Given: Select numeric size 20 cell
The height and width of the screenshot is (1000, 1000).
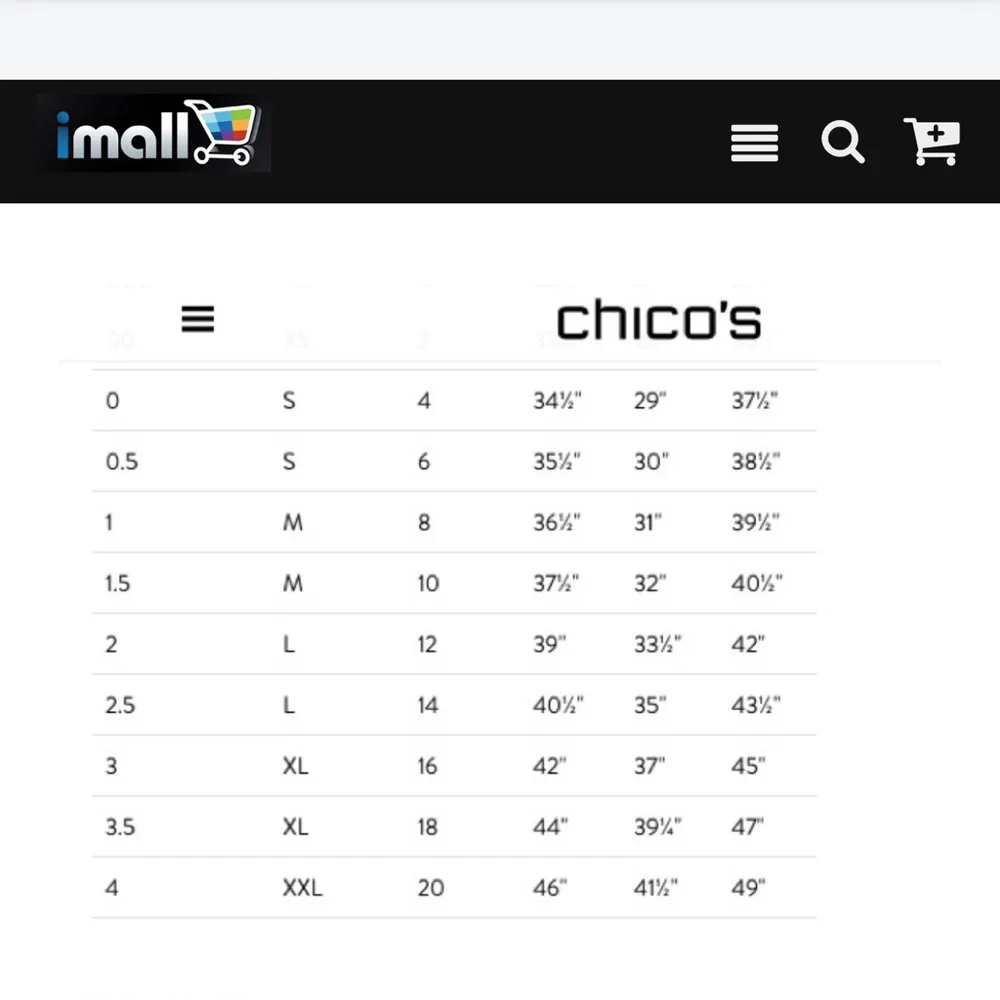Looking at the screenshot, I should (431, 887).
